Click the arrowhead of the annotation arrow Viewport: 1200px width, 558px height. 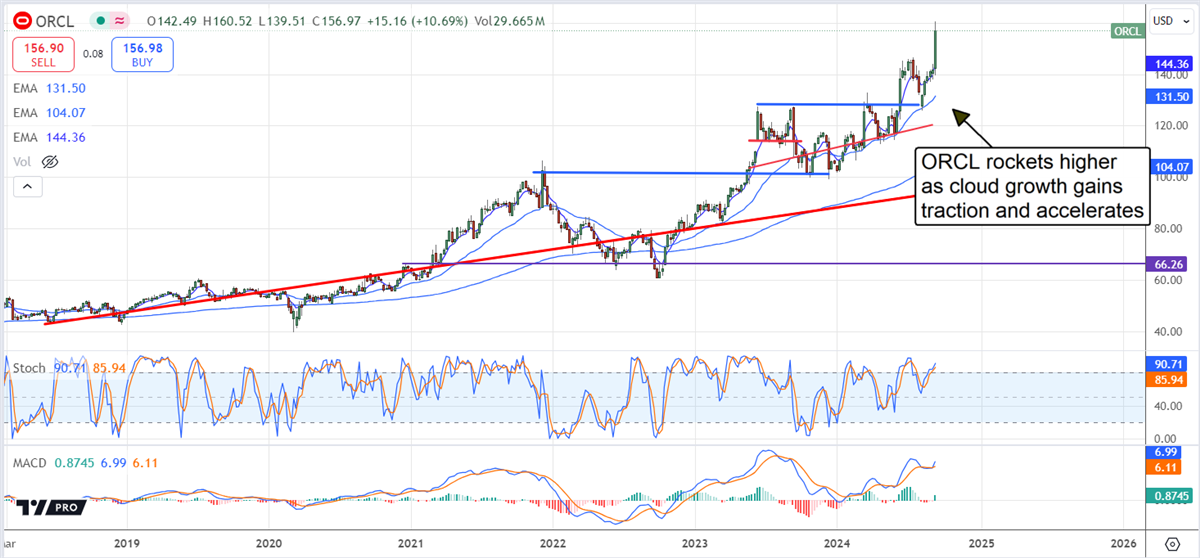click(x=959, y=116)
